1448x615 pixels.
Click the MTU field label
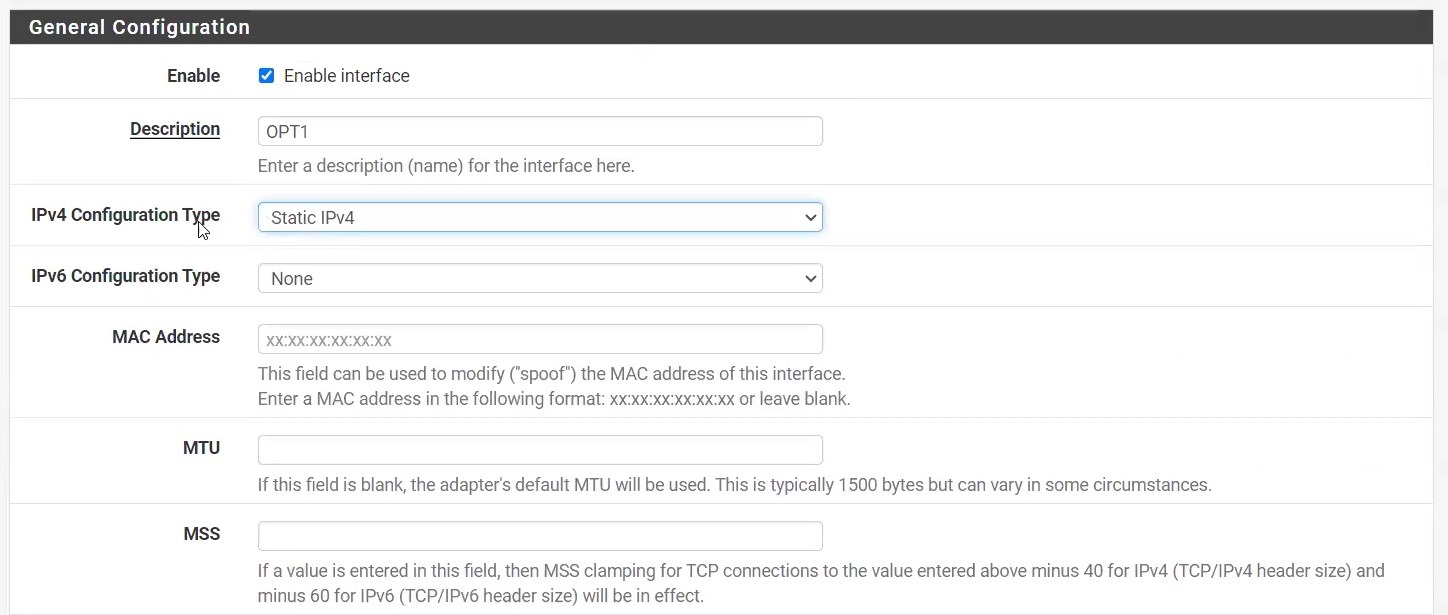tap(201, 448)
